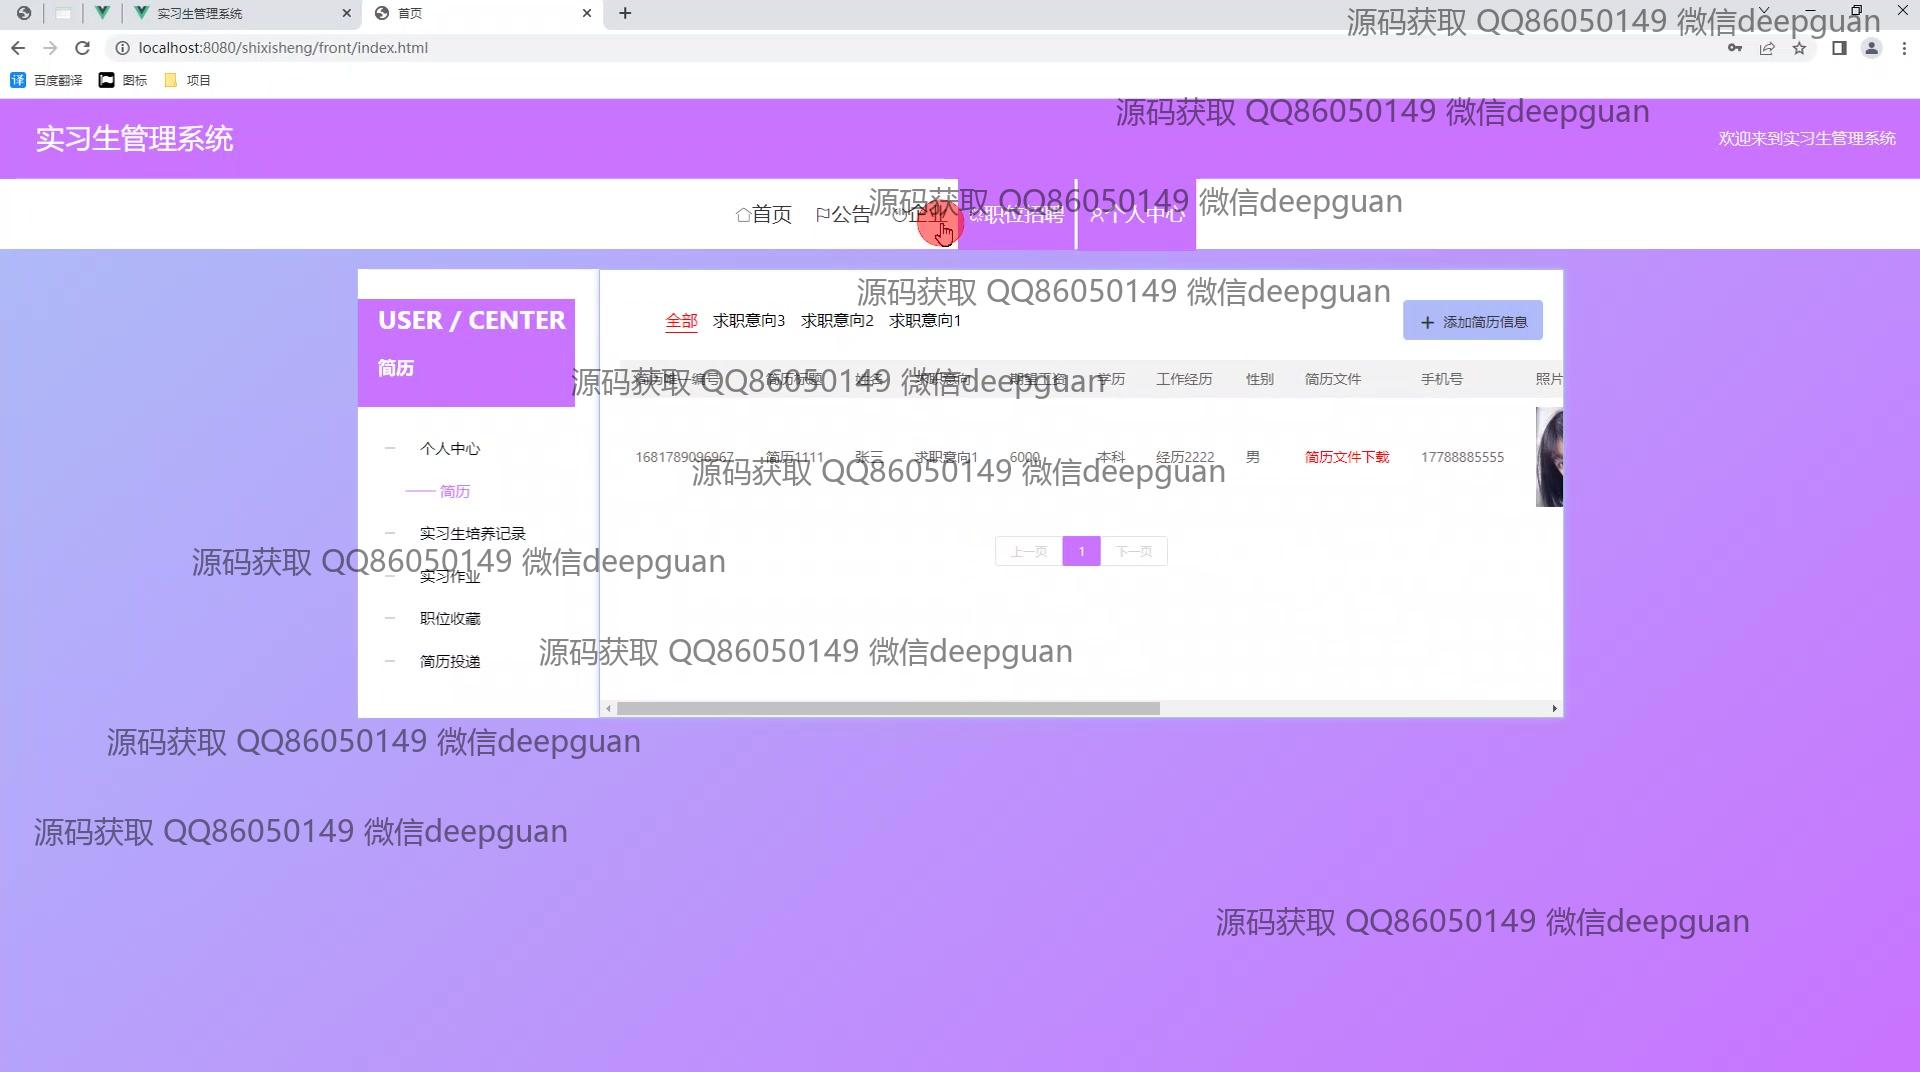The height and width of the screenshot is (1072, 1920).
Task: Click the 添加简历信息 button
Action: coord(1472,322)
